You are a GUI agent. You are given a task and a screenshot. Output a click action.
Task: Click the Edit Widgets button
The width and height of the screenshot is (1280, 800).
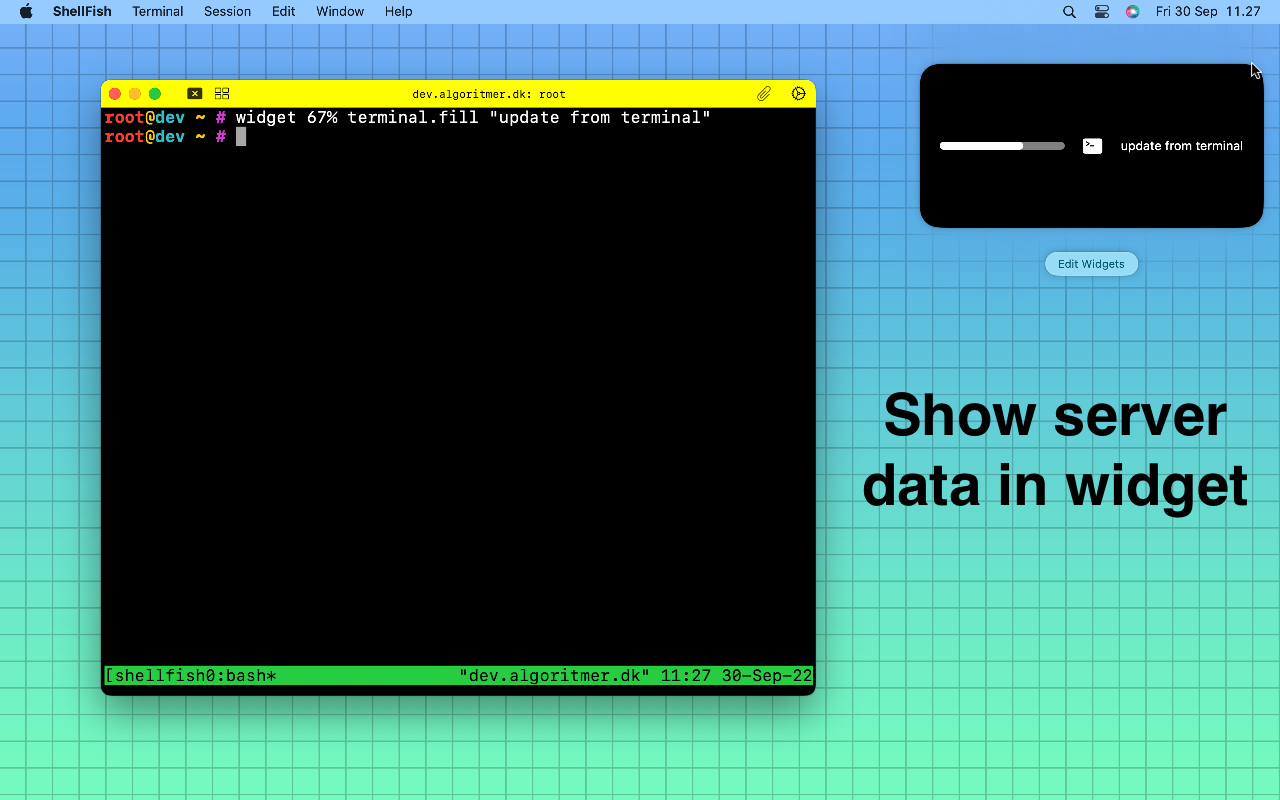point(1091,264)
